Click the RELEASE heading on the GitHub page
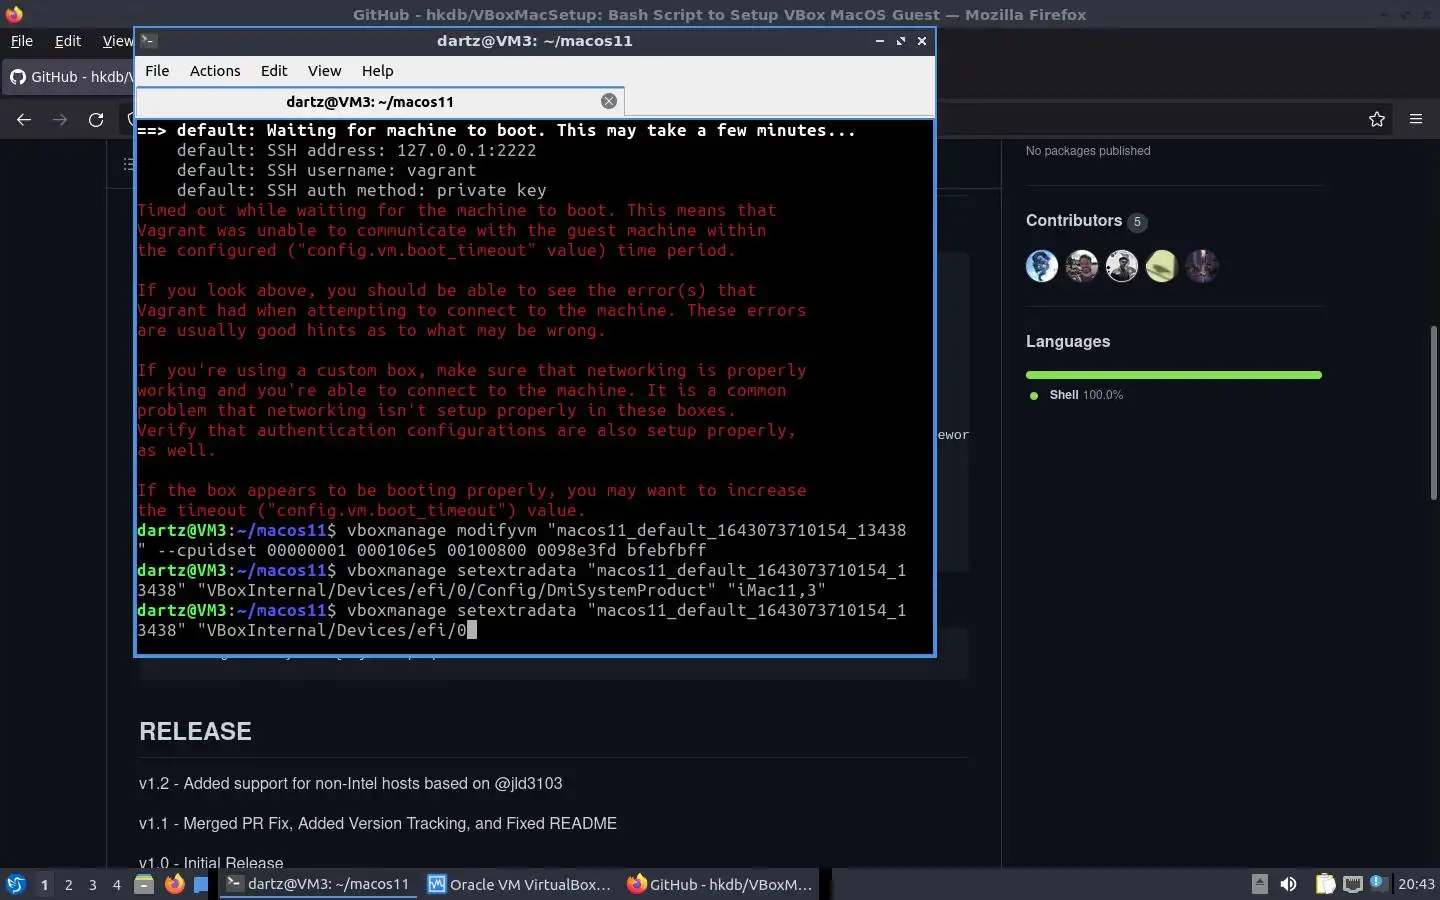This screenshot has width=1440, height=900. 195,731
